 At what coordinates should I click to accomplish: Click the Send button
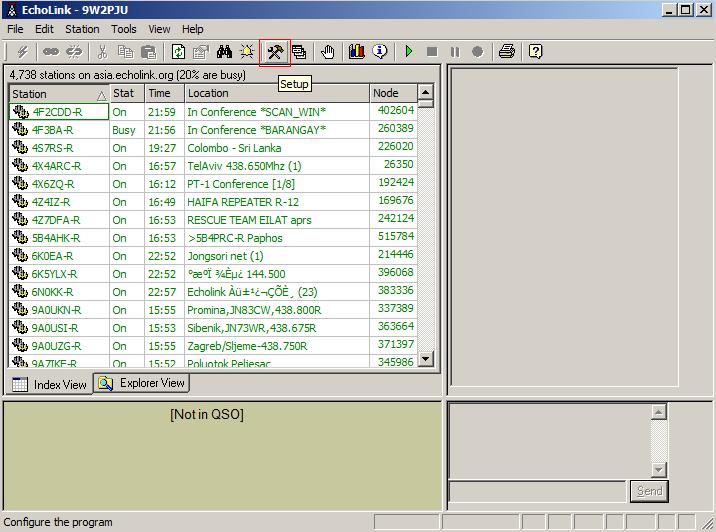pyautogui.click(x=649, y=491)
